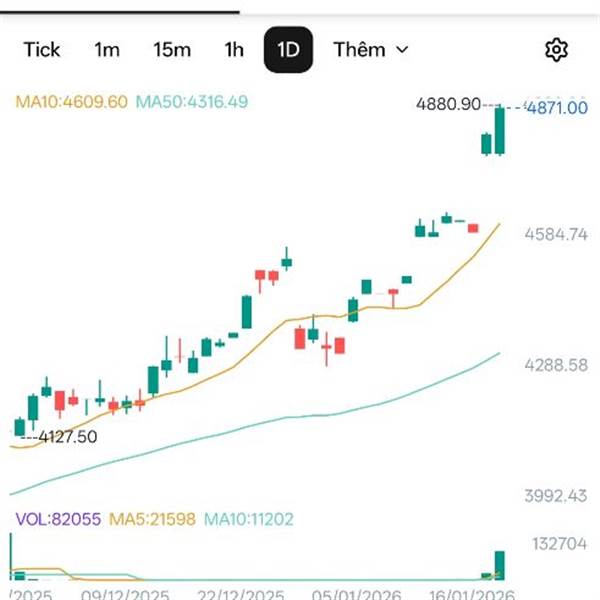The image size is (600, 600).
Task: Click the MA10:11202 volume indicator label
Action: 250,518
